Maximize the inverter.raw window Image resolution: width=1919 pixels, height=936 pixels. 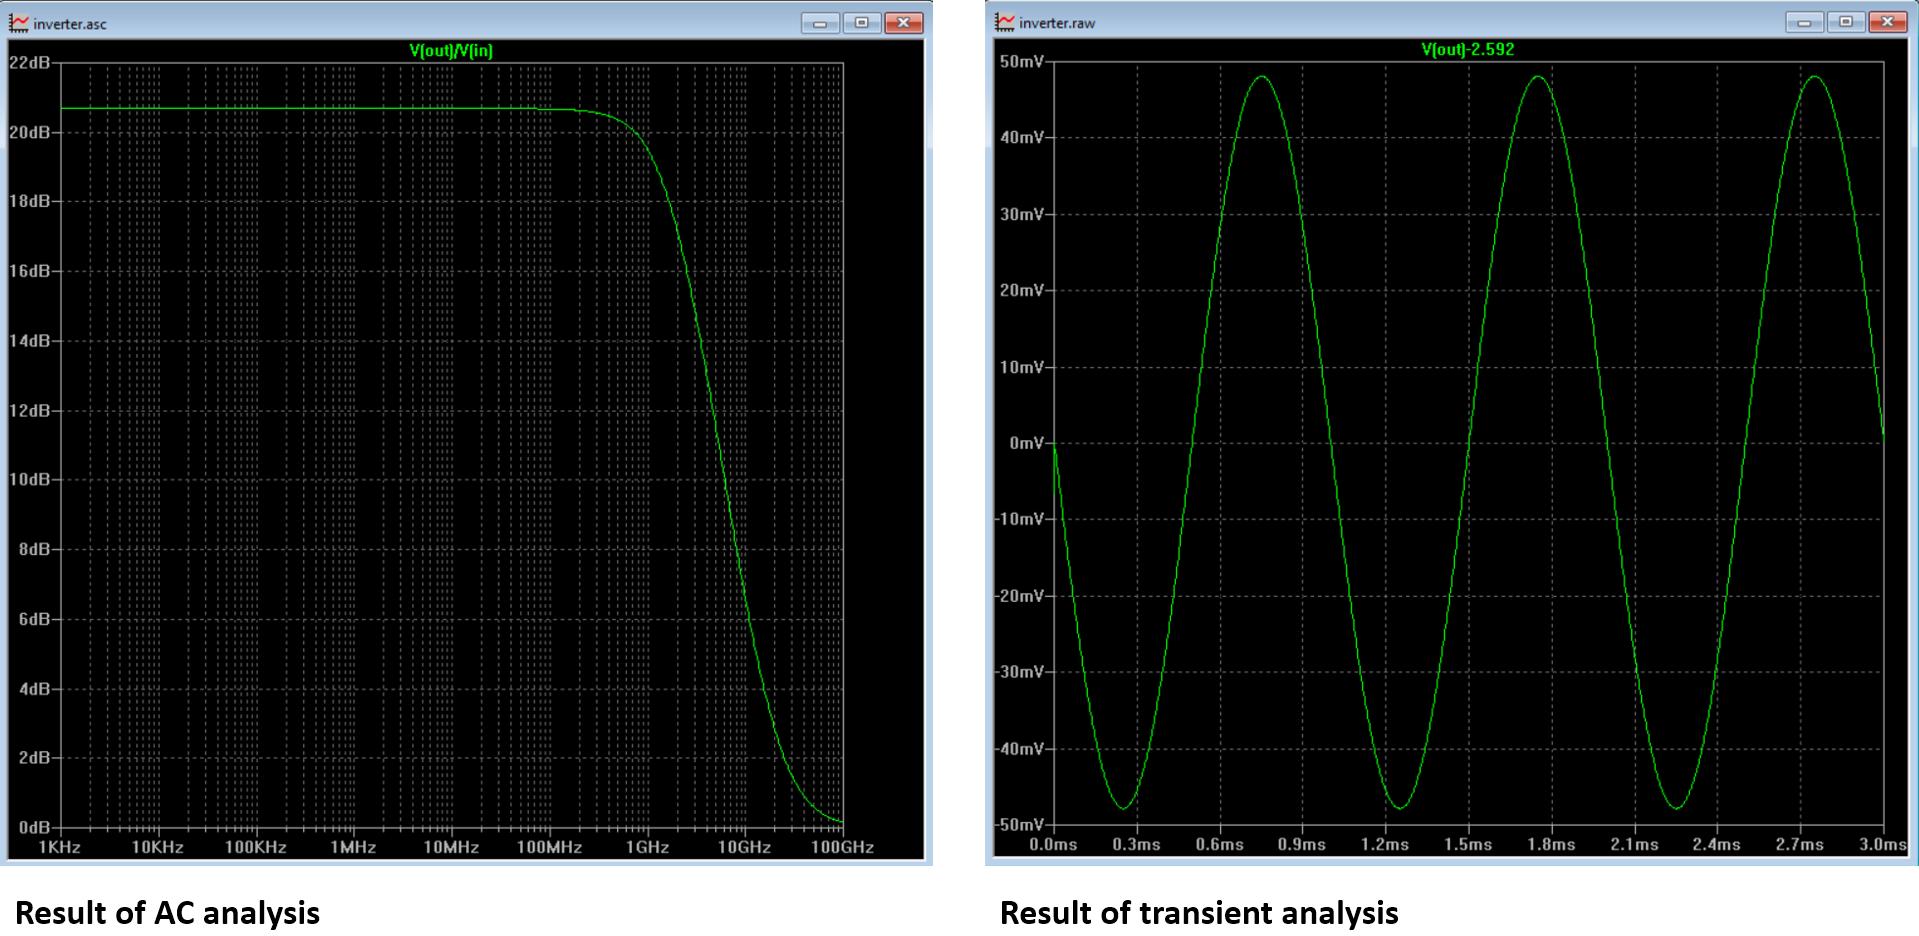[x=1846, y=22]
